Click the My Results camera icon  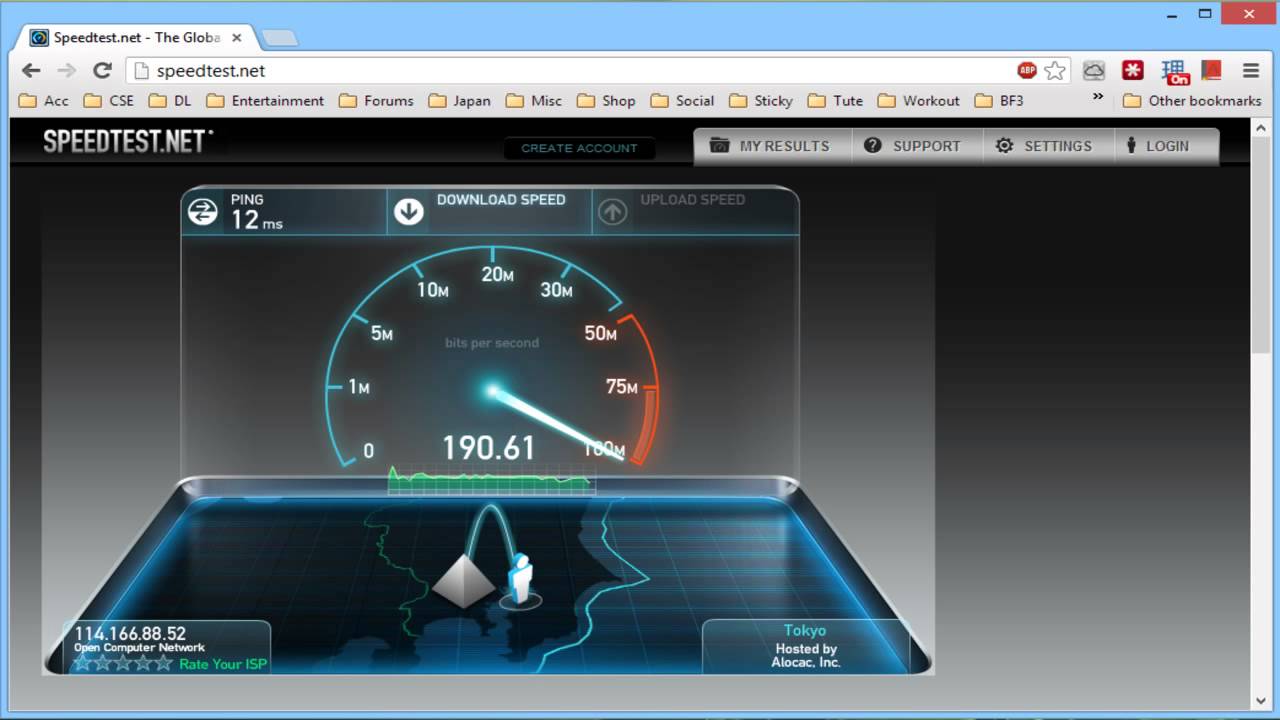(719, 145)
